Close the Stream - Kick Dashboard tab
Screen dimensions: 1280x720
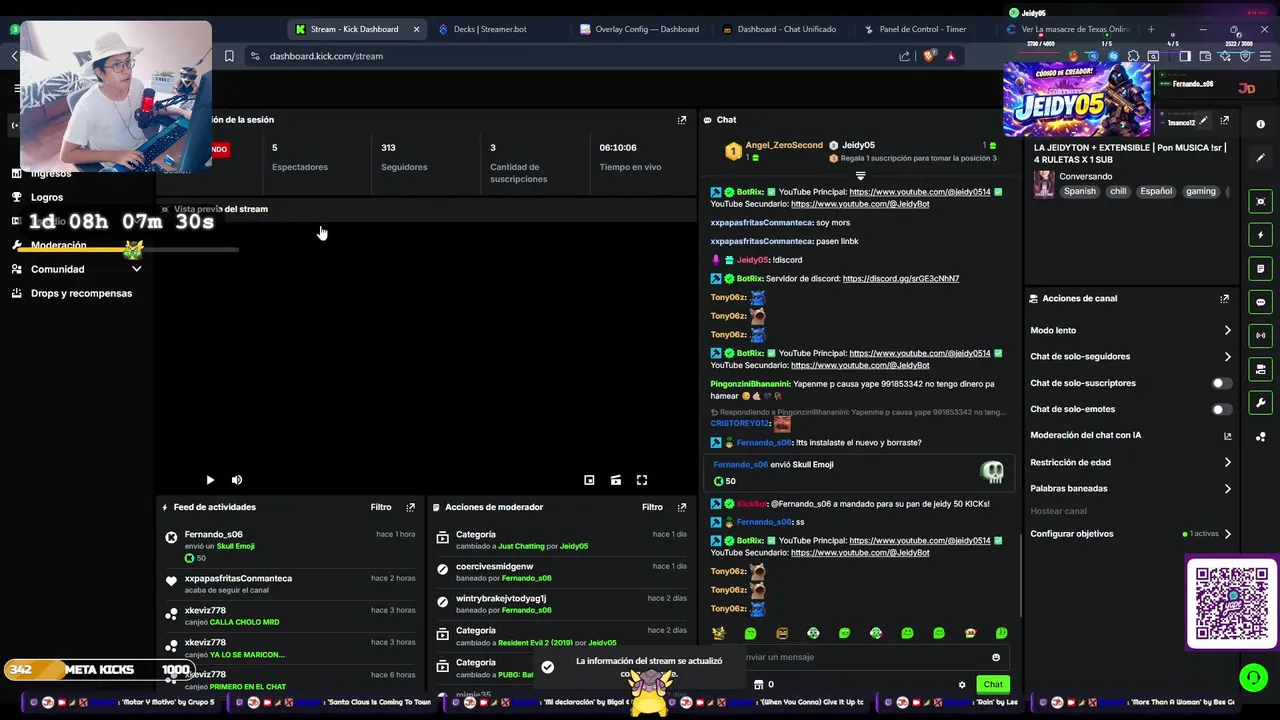tap(416, 29)
